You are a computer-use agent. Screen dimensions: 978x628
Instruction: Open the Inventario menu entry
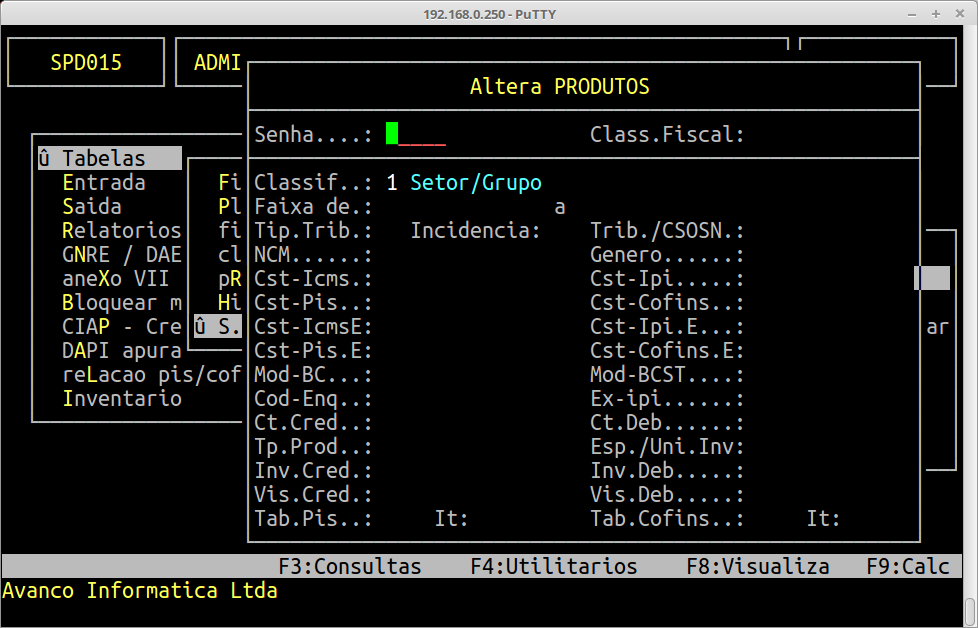point(121,399)
